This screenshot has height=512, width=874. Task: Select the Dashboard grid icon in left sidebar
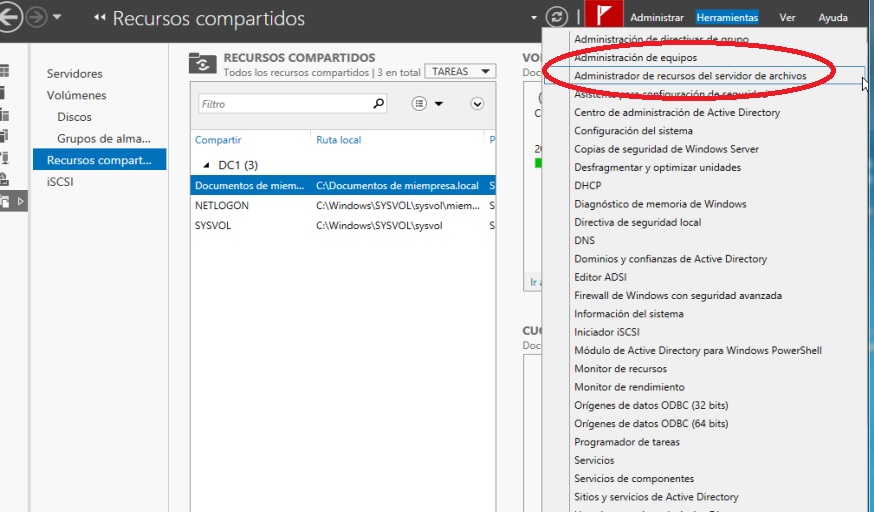pyautogui.click(x=5, y=71)
